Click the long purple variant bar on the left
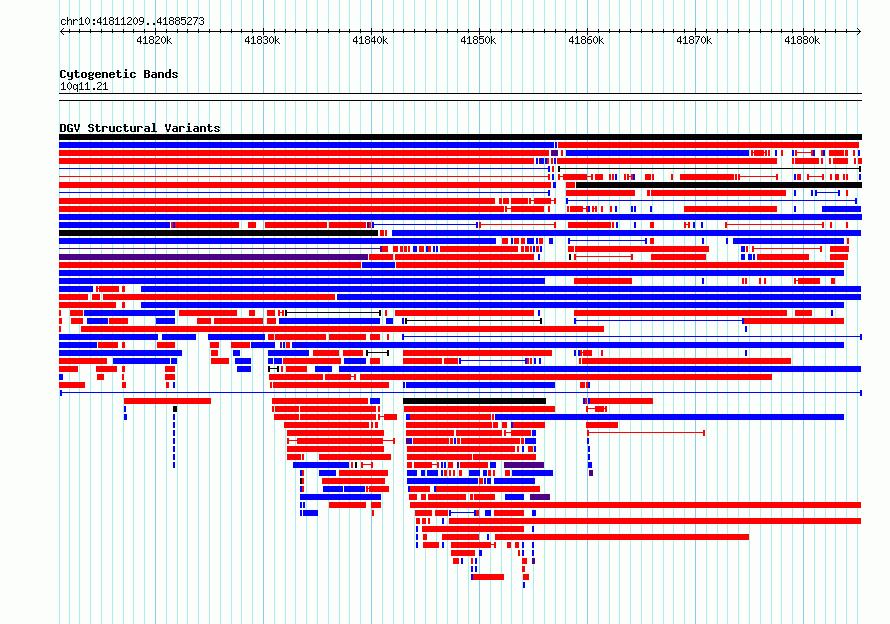Image resolution: width=890 pixels, height=624 pixels. click(213, 257)
